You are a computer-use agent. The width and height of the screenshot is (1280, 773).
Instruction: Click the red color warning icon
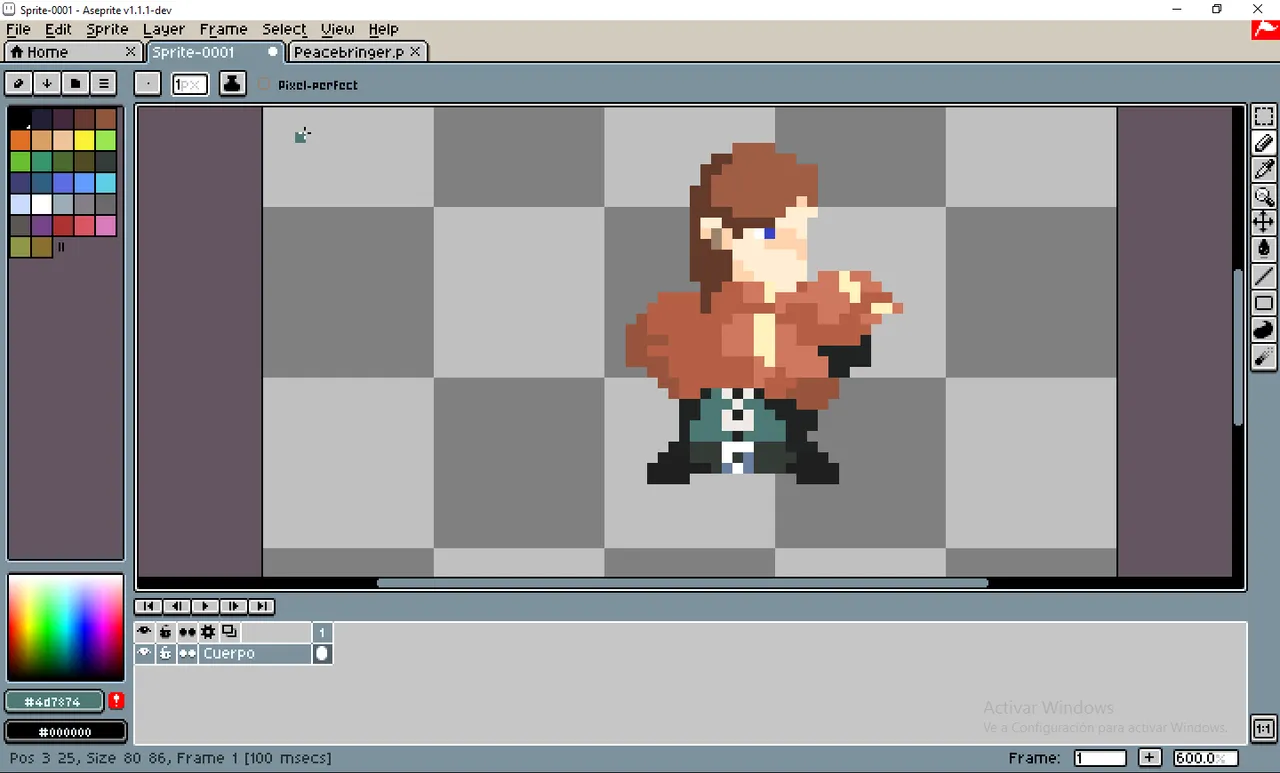tap(116, 701)
